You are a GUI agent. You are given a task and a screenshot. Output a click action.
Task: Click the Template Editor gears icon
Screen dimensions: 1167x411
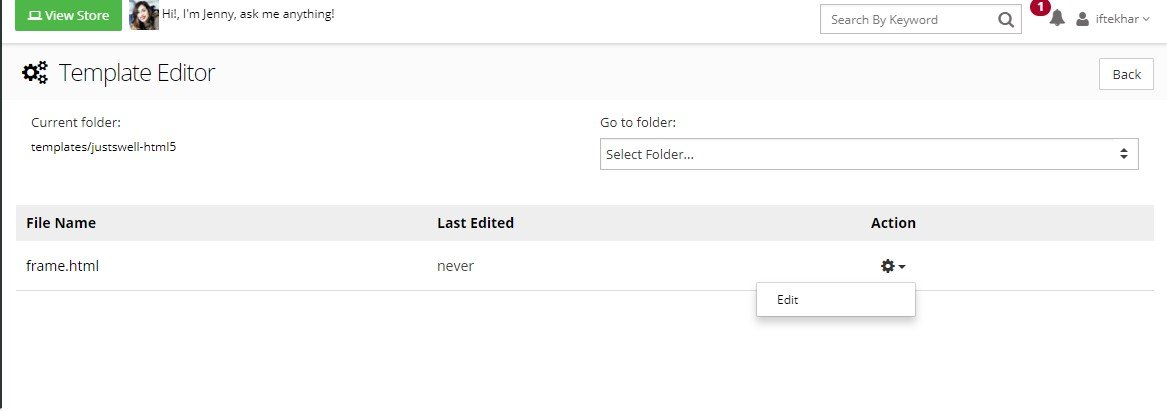[x=34, y=72]
